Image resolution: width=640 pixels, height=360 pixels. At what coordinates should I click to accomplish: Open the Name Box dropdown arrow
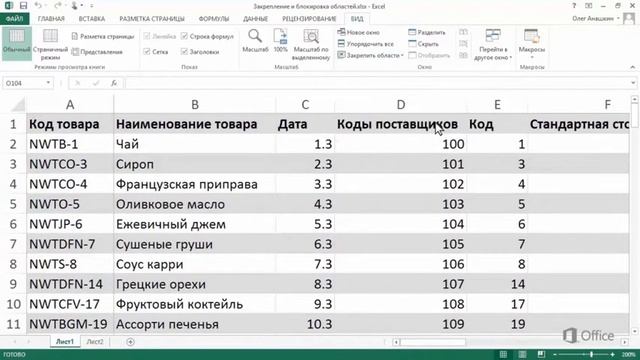pyautogui.click(x=48, y=83)
